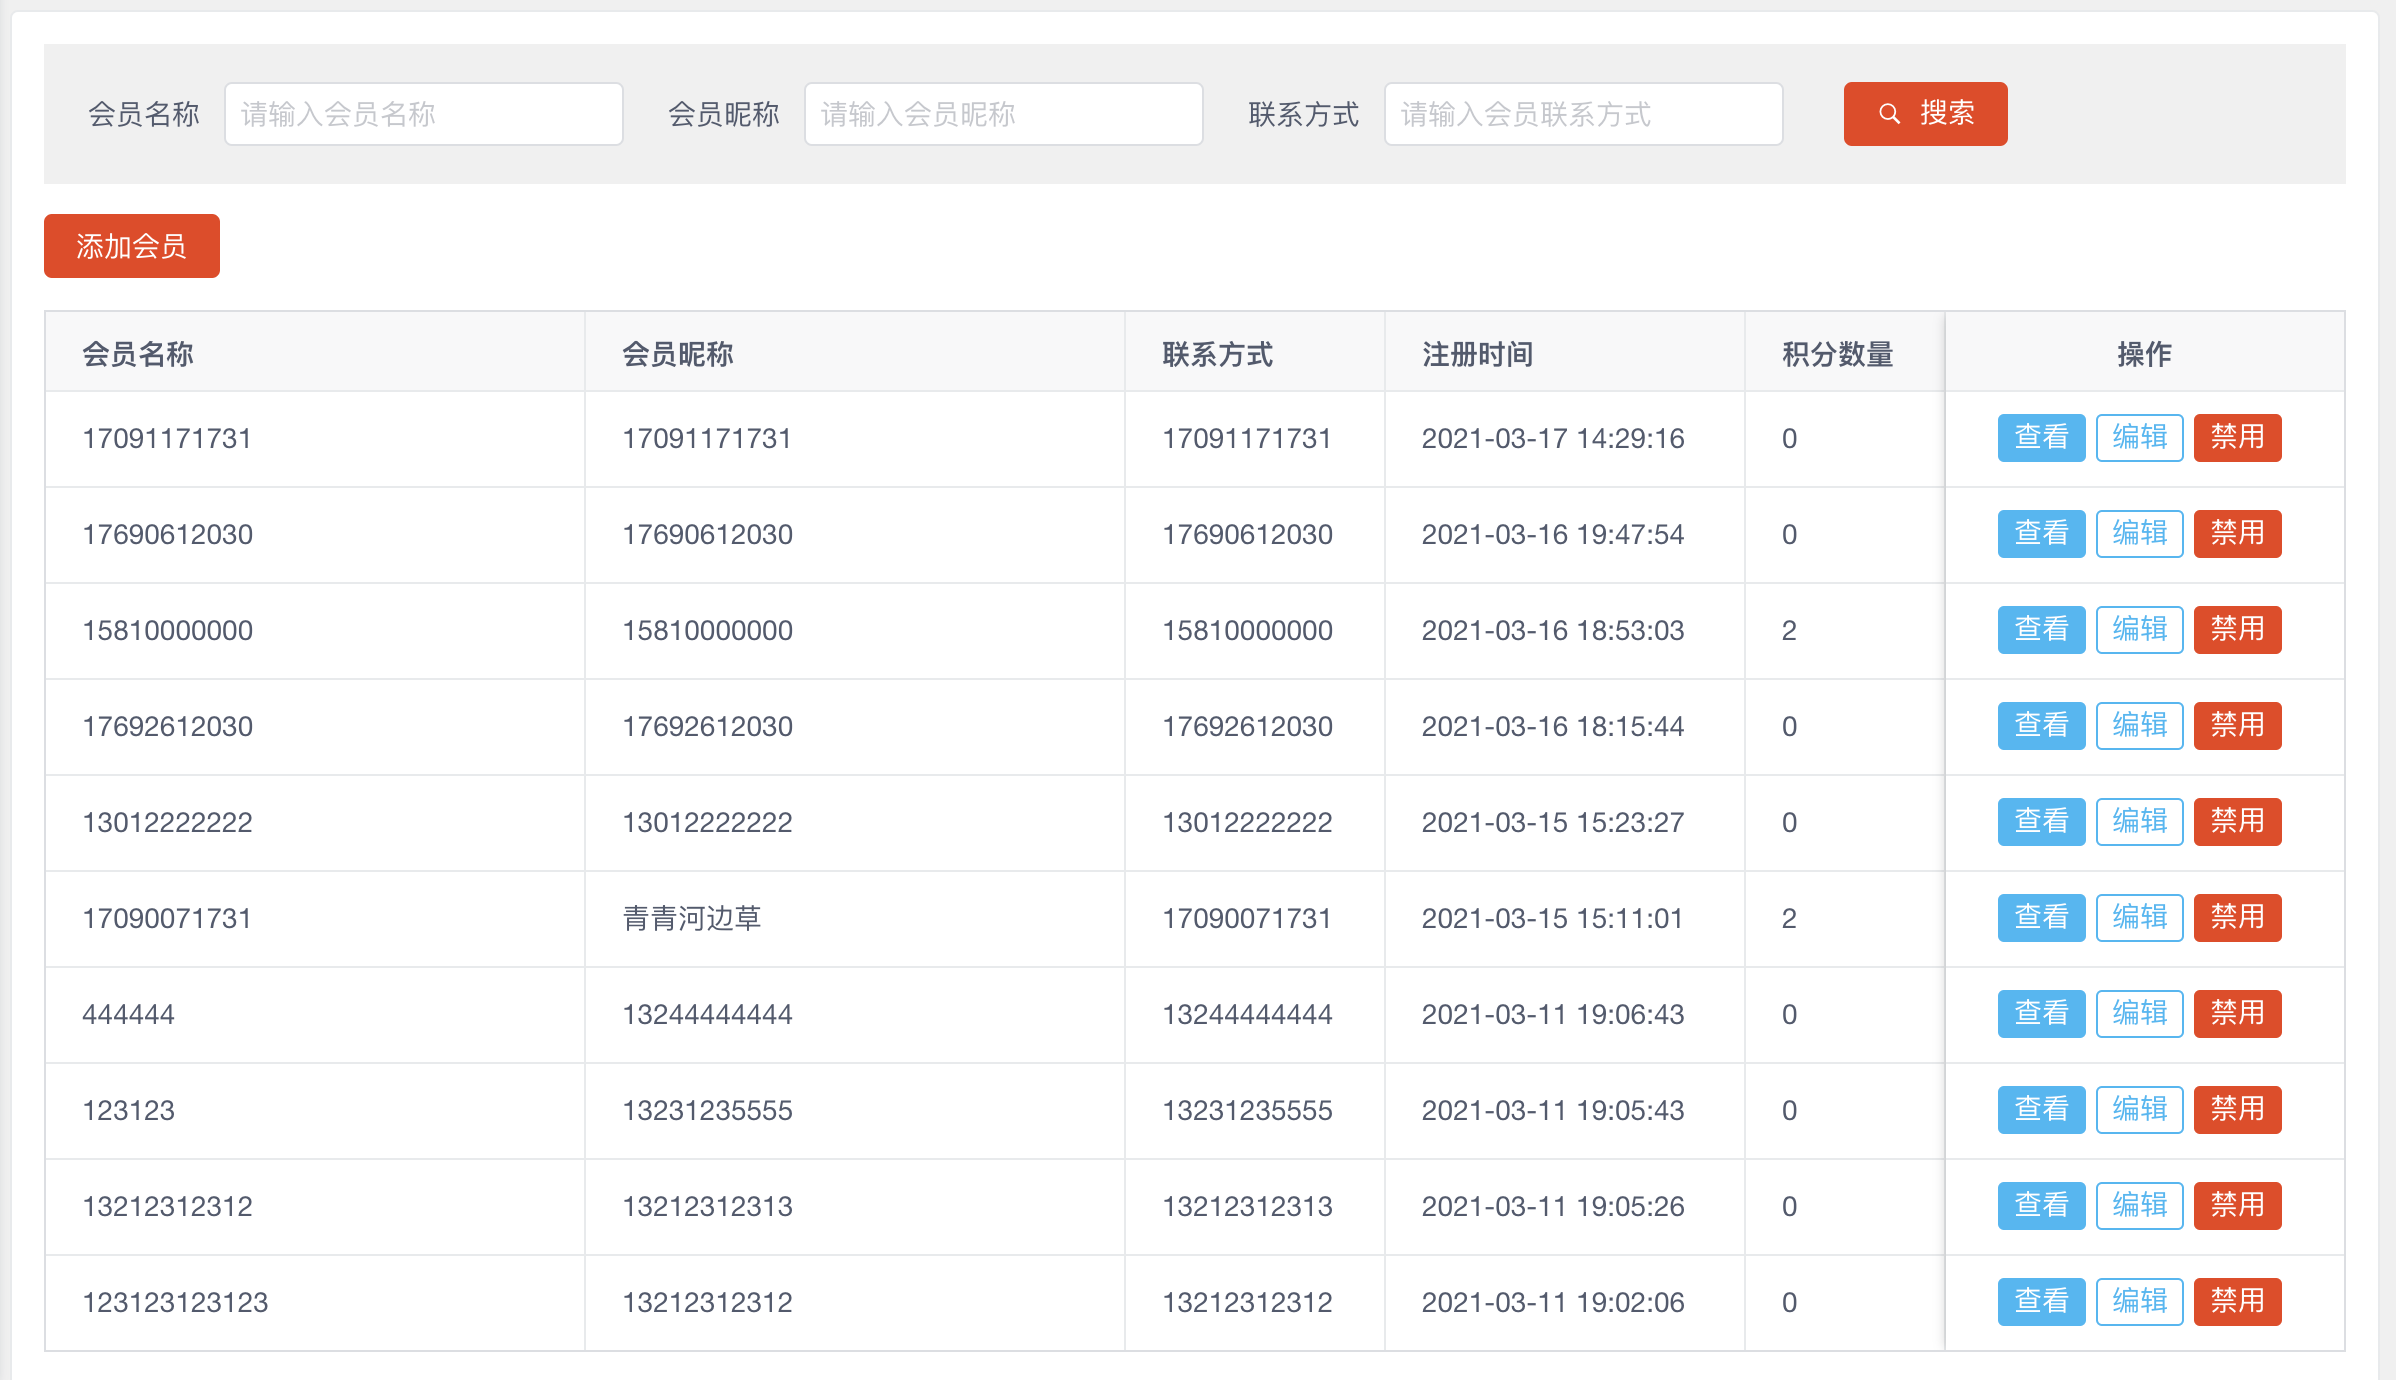Open 查看 for member 123123

tap(2042, 1110)
